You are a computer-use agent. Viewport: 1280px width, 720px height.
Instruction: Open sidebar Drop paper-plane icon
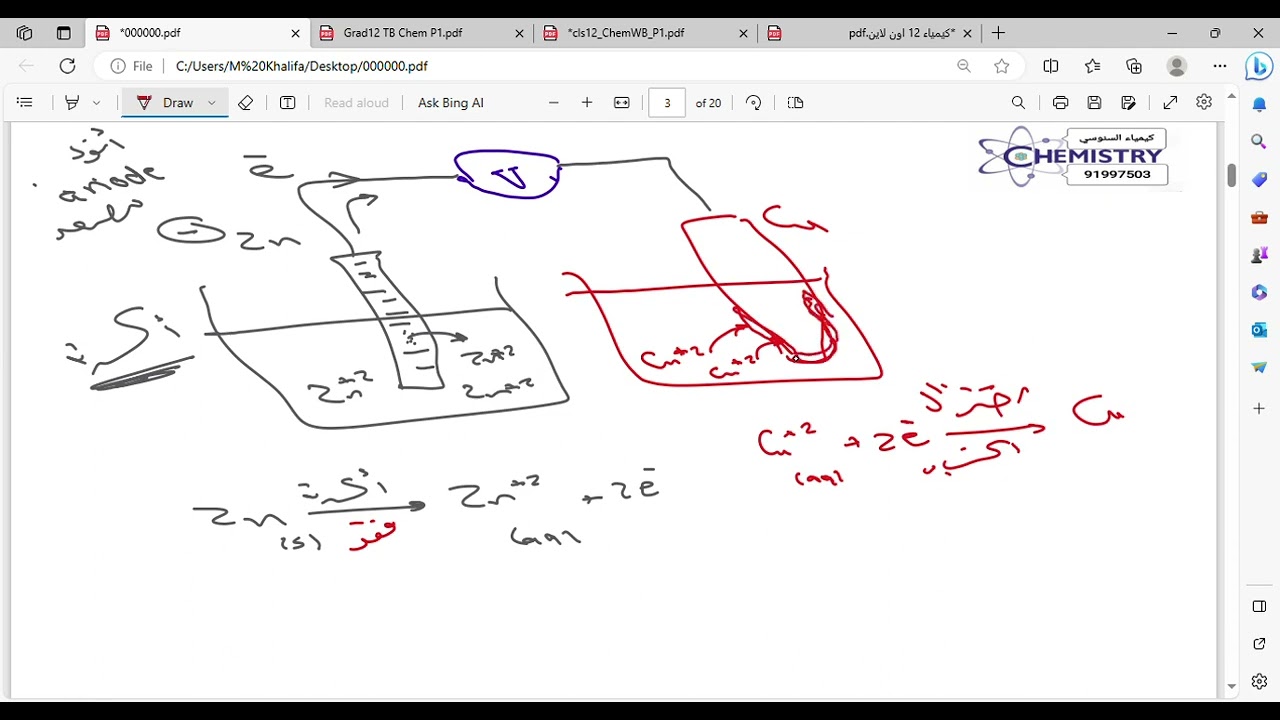pos(1259,367)
